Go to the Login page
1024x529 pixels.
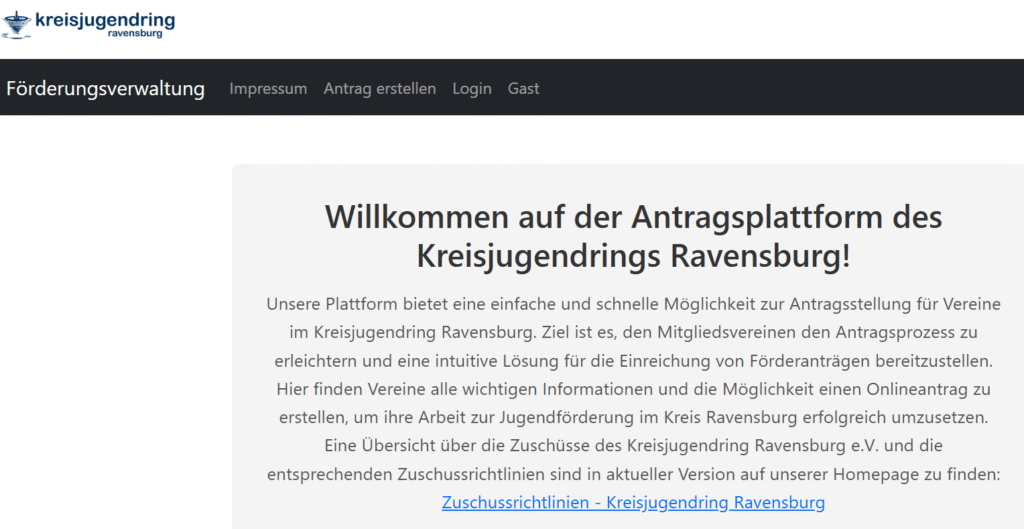pos(472,88)
